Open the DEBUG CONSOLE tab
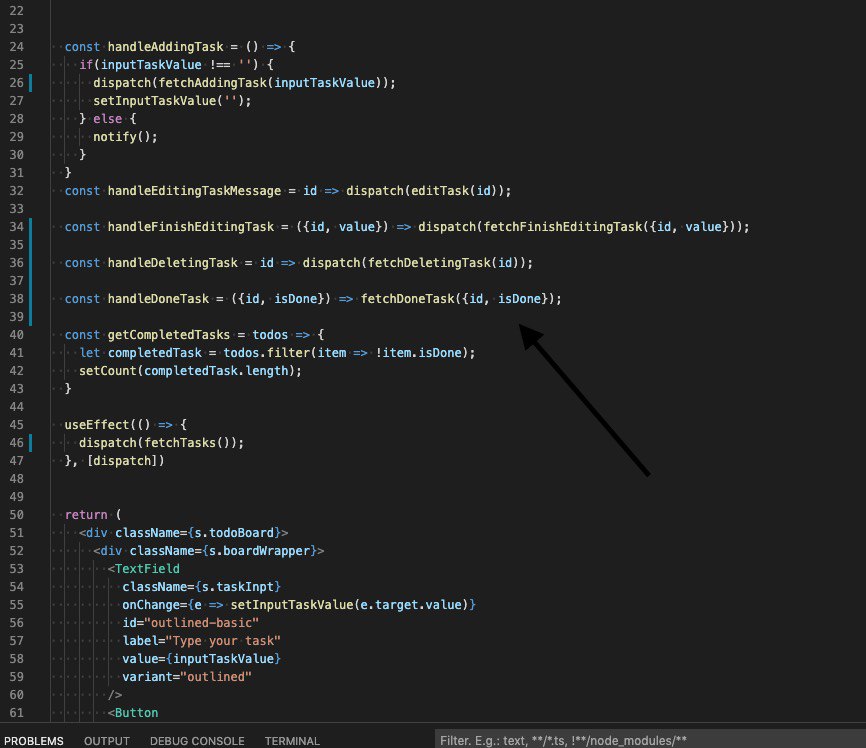 [197, 741]
